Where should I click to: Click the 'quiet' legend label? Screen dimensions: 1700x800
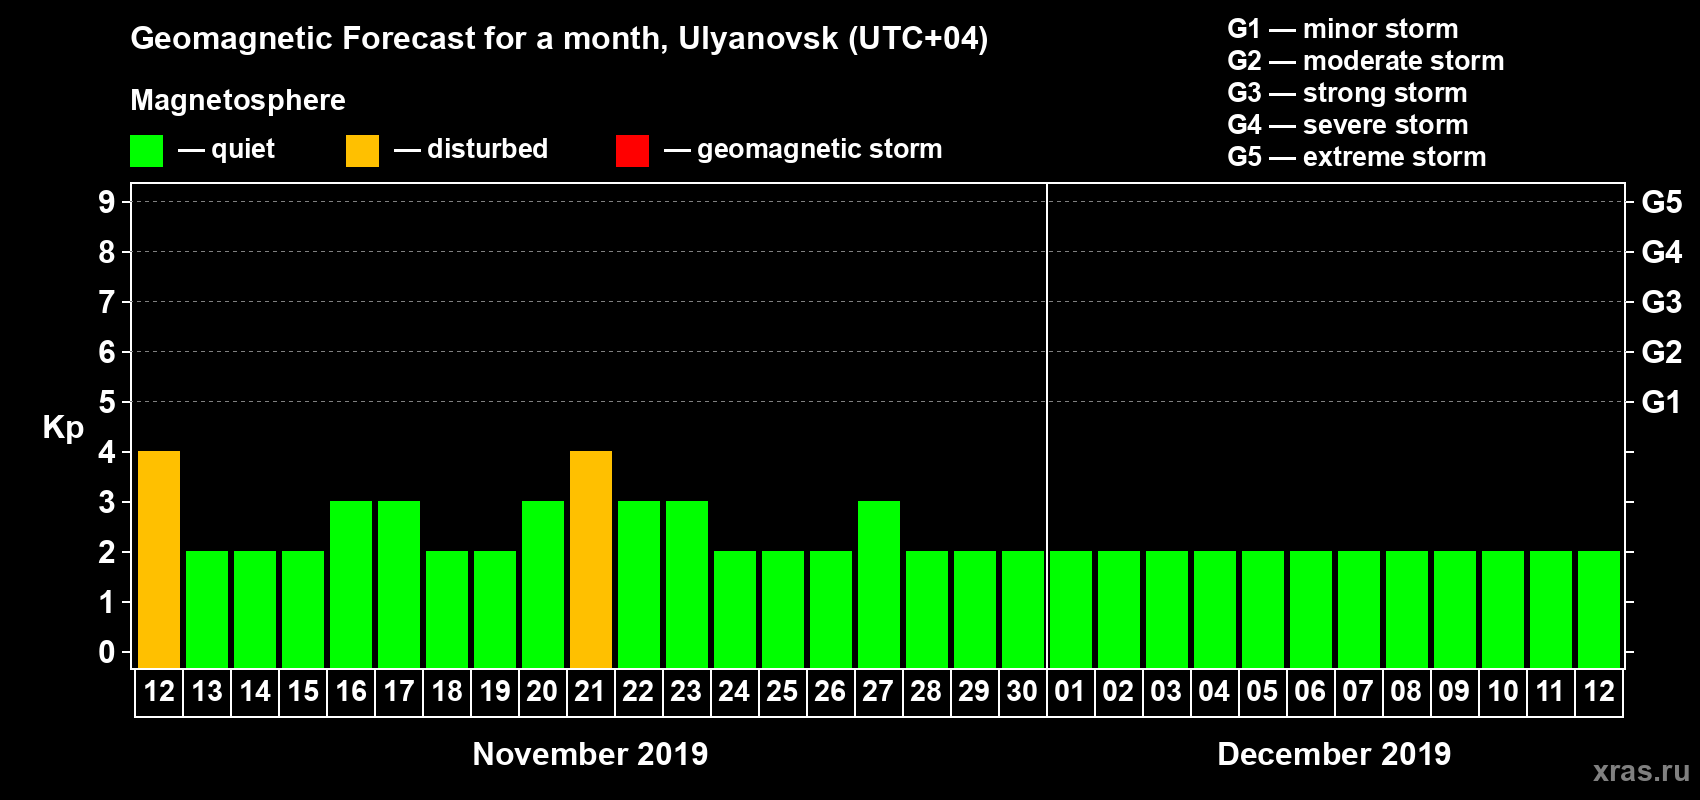(243, 149)
